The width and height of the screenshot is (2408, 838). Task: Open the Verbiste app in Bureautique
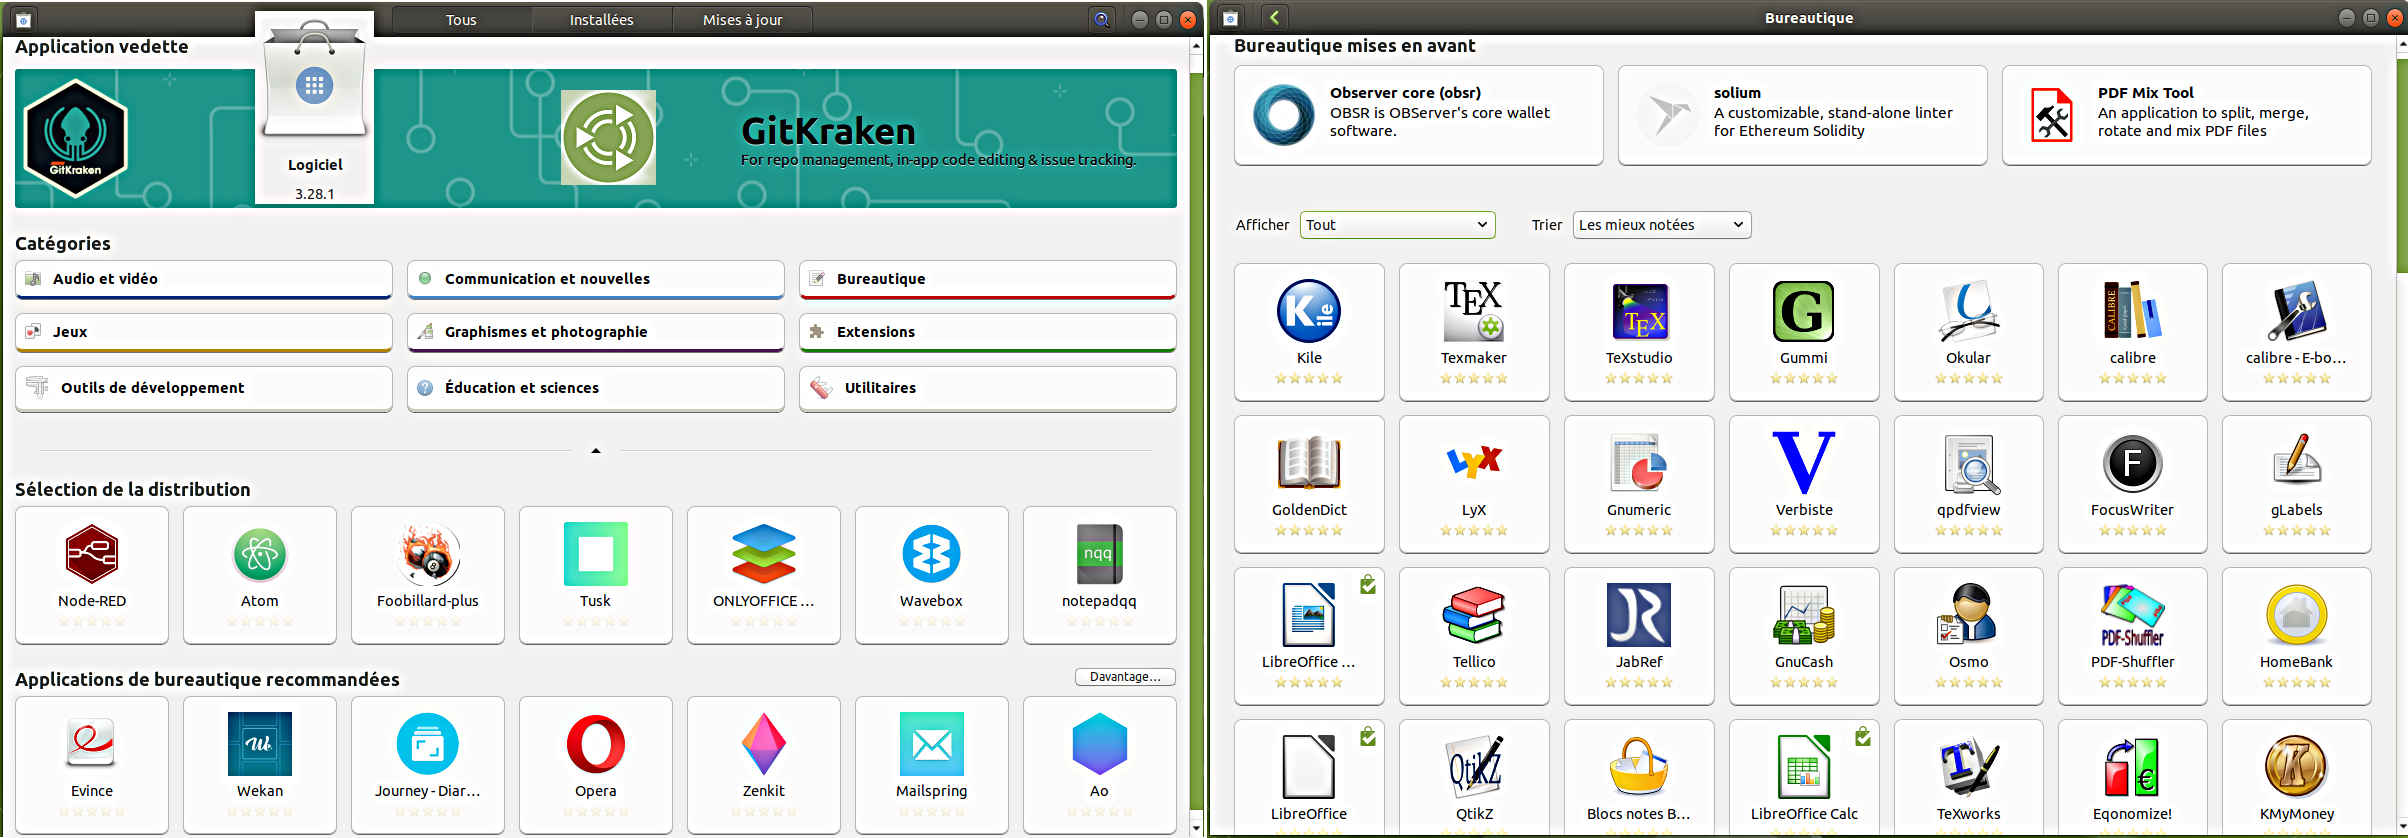(1804, 484)
